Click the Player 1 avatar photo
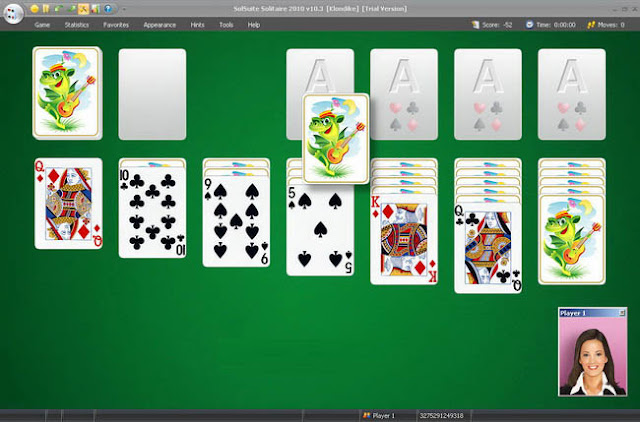This screenshot has height=422, width=640. coord(592,357)
